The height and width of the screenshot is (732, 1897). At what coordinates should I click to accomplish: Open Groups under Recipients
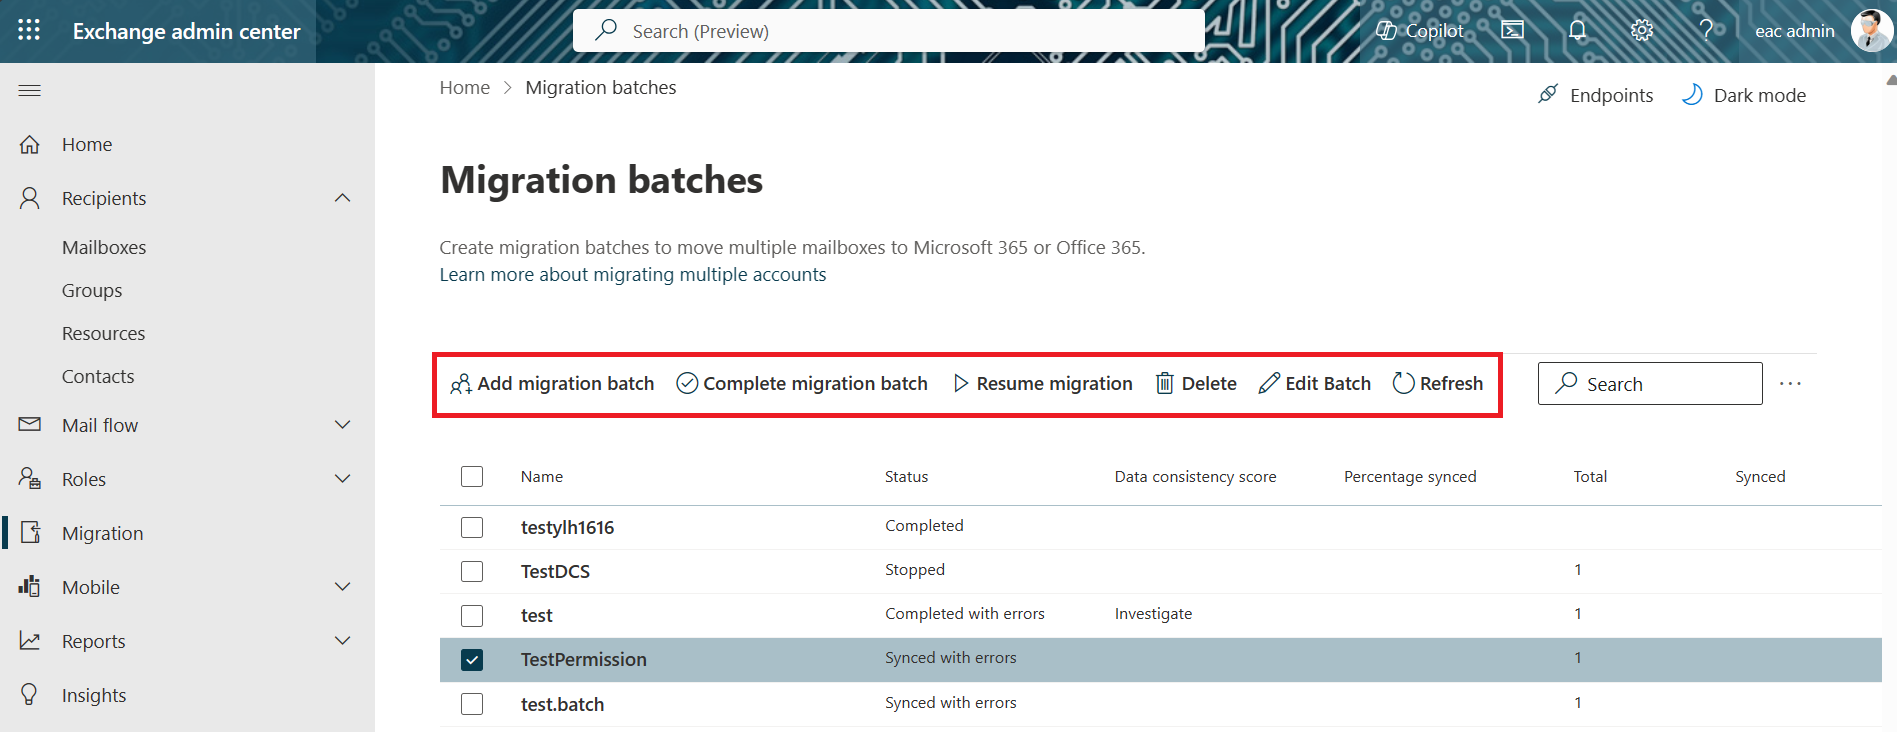coord(92,290)
